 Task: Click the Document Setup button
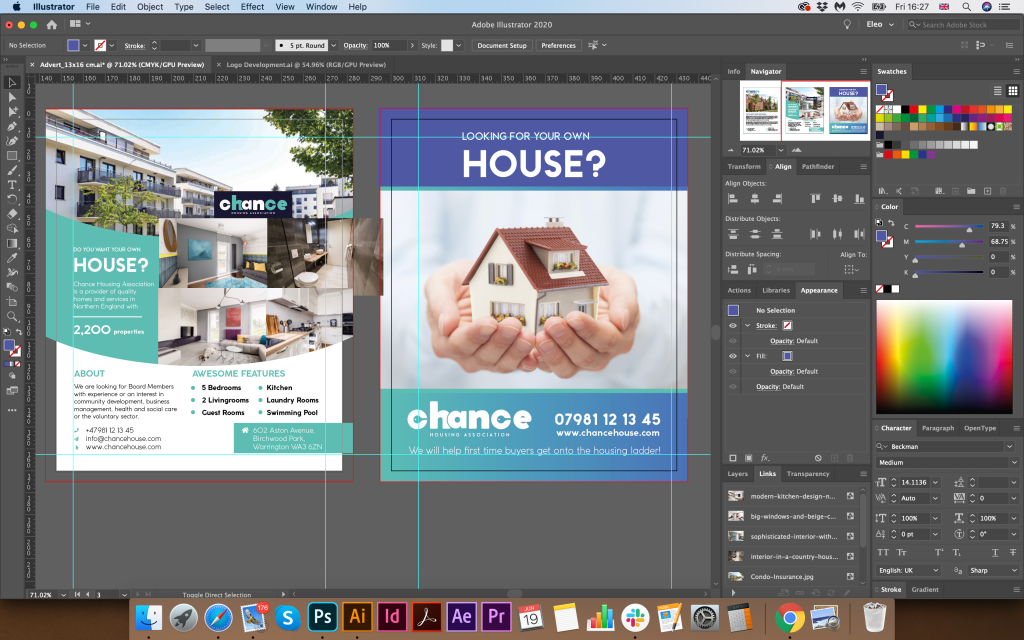coord(501,45)
